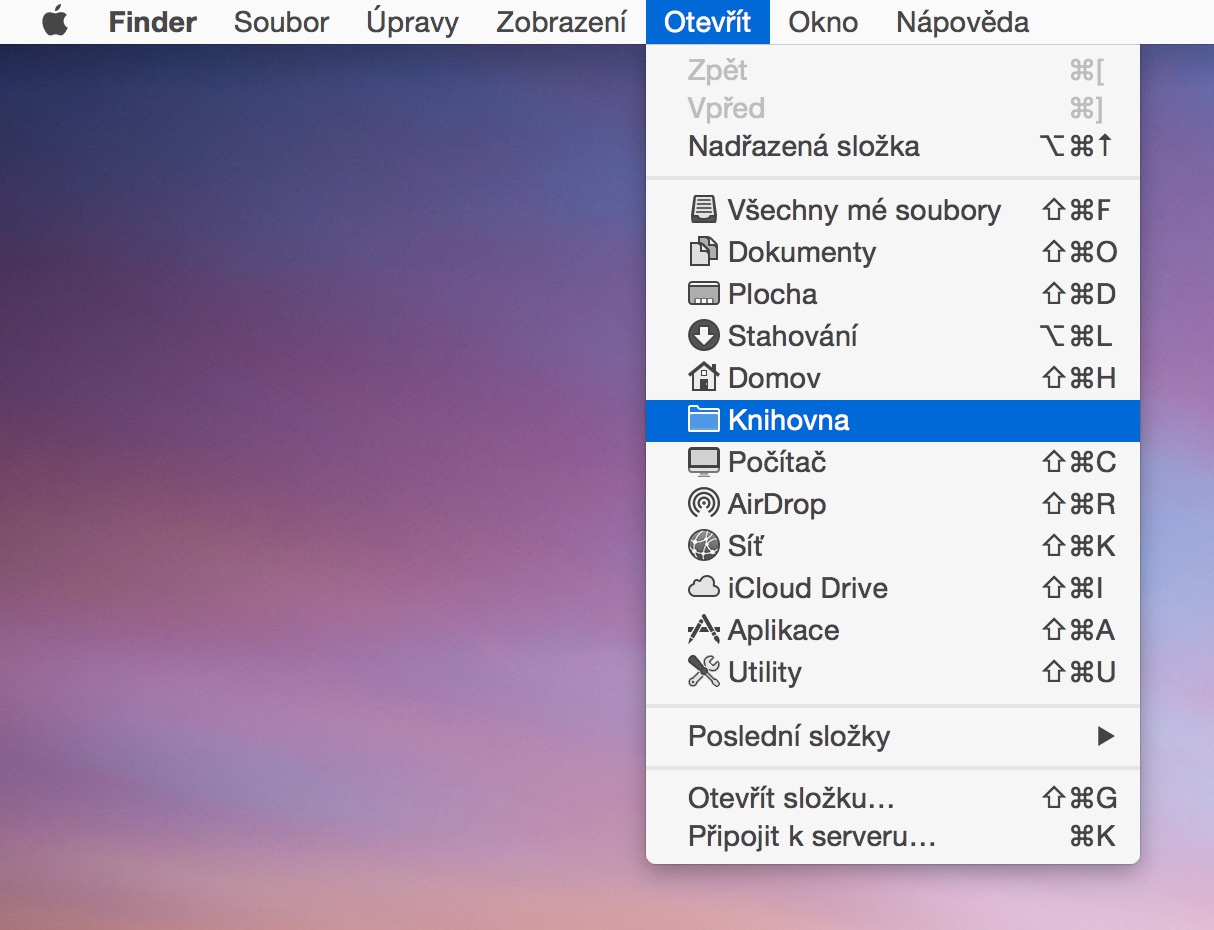Select the Plocha label in menu
Screen dimensions: 1214x930
click(773, 294)
